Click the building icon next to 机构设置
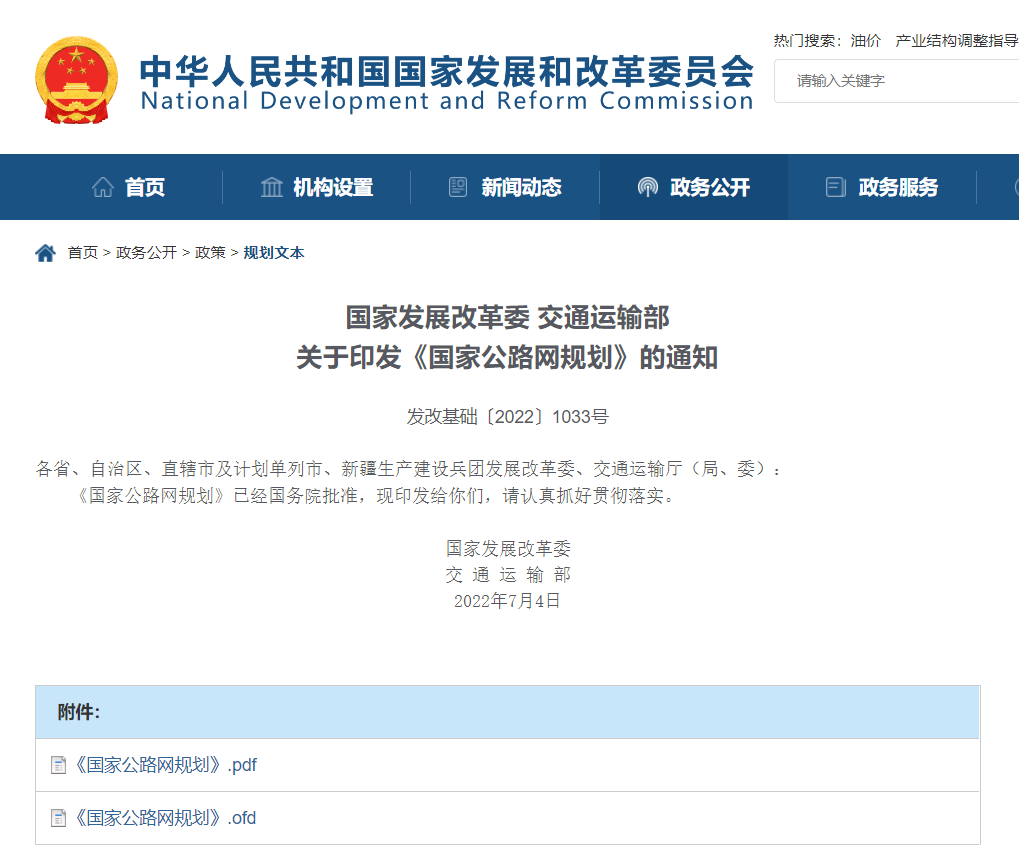The image size is (1019, 854). click(x=271, y=186)
